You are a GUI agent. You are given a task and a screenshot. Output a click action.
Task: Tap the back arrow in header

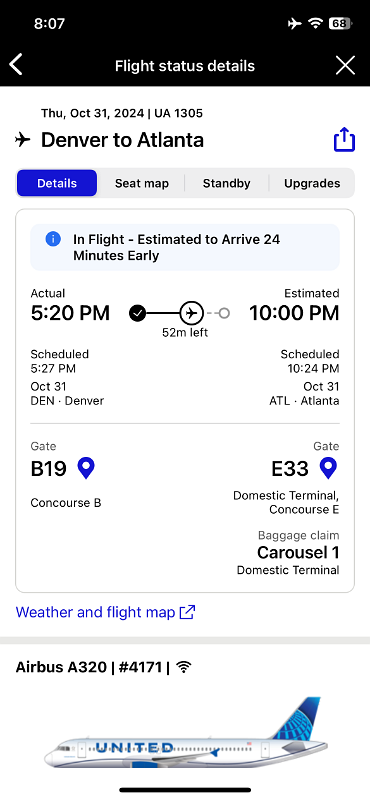(16, 65)
